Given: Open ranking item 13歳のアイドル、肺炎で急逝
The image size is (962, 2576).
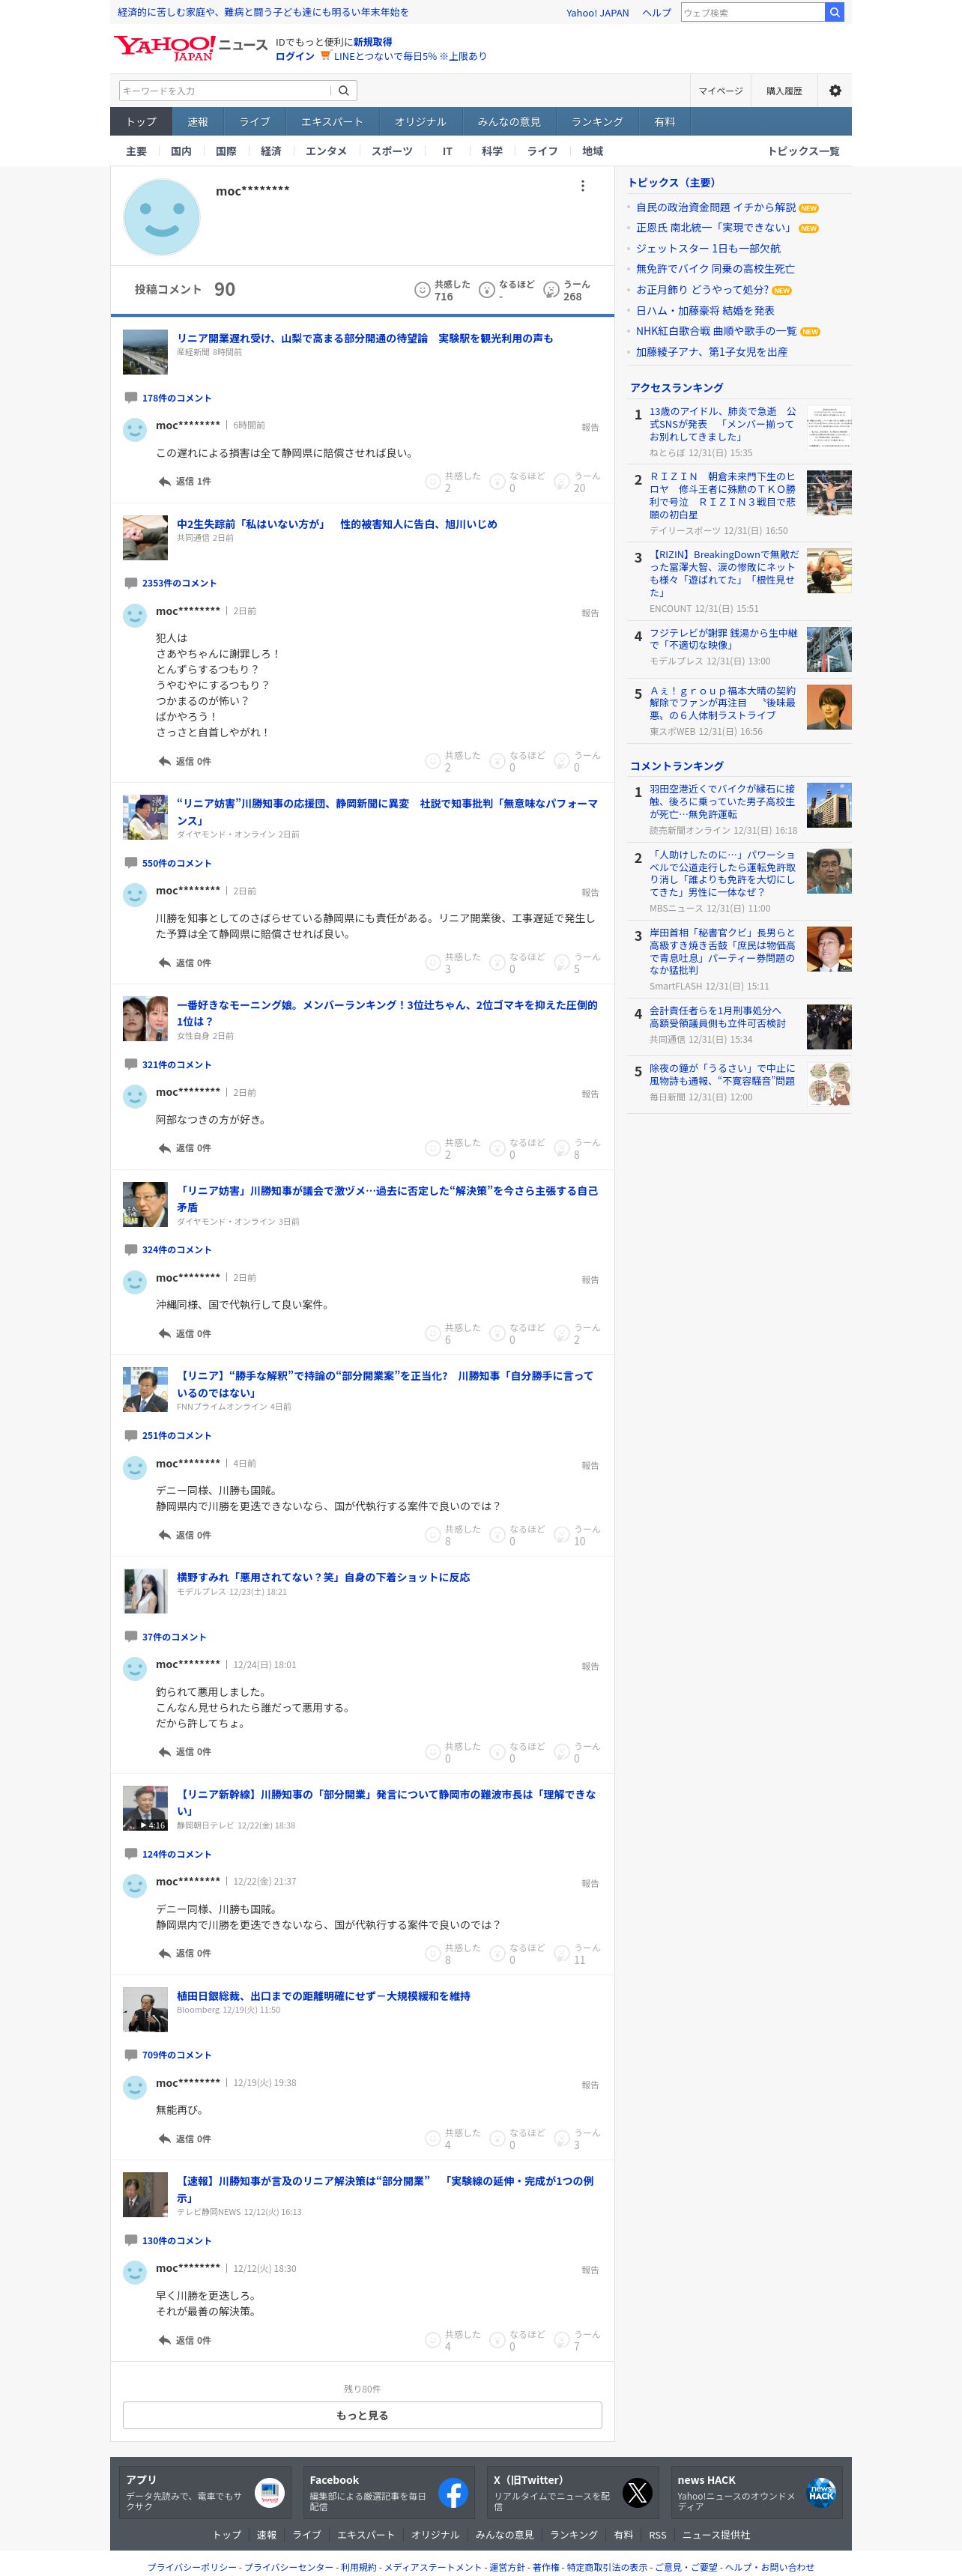Looking at the screenshot, I should click(x=723, y=424).
